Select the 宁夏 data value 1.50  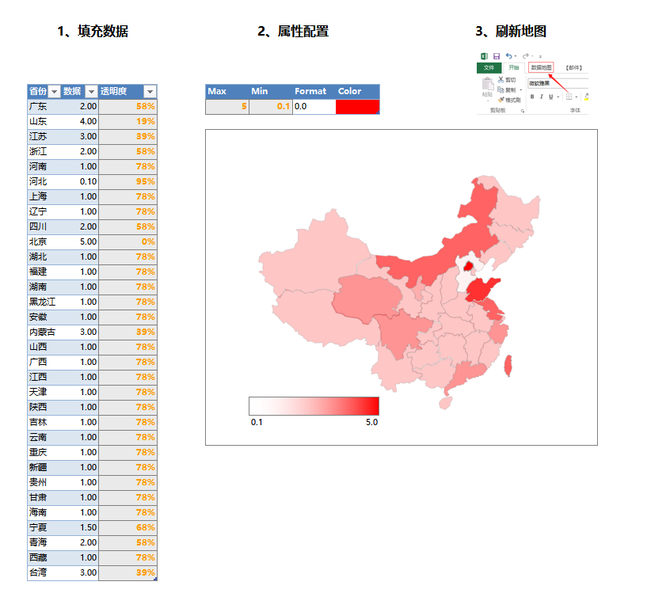coord(80,527)
